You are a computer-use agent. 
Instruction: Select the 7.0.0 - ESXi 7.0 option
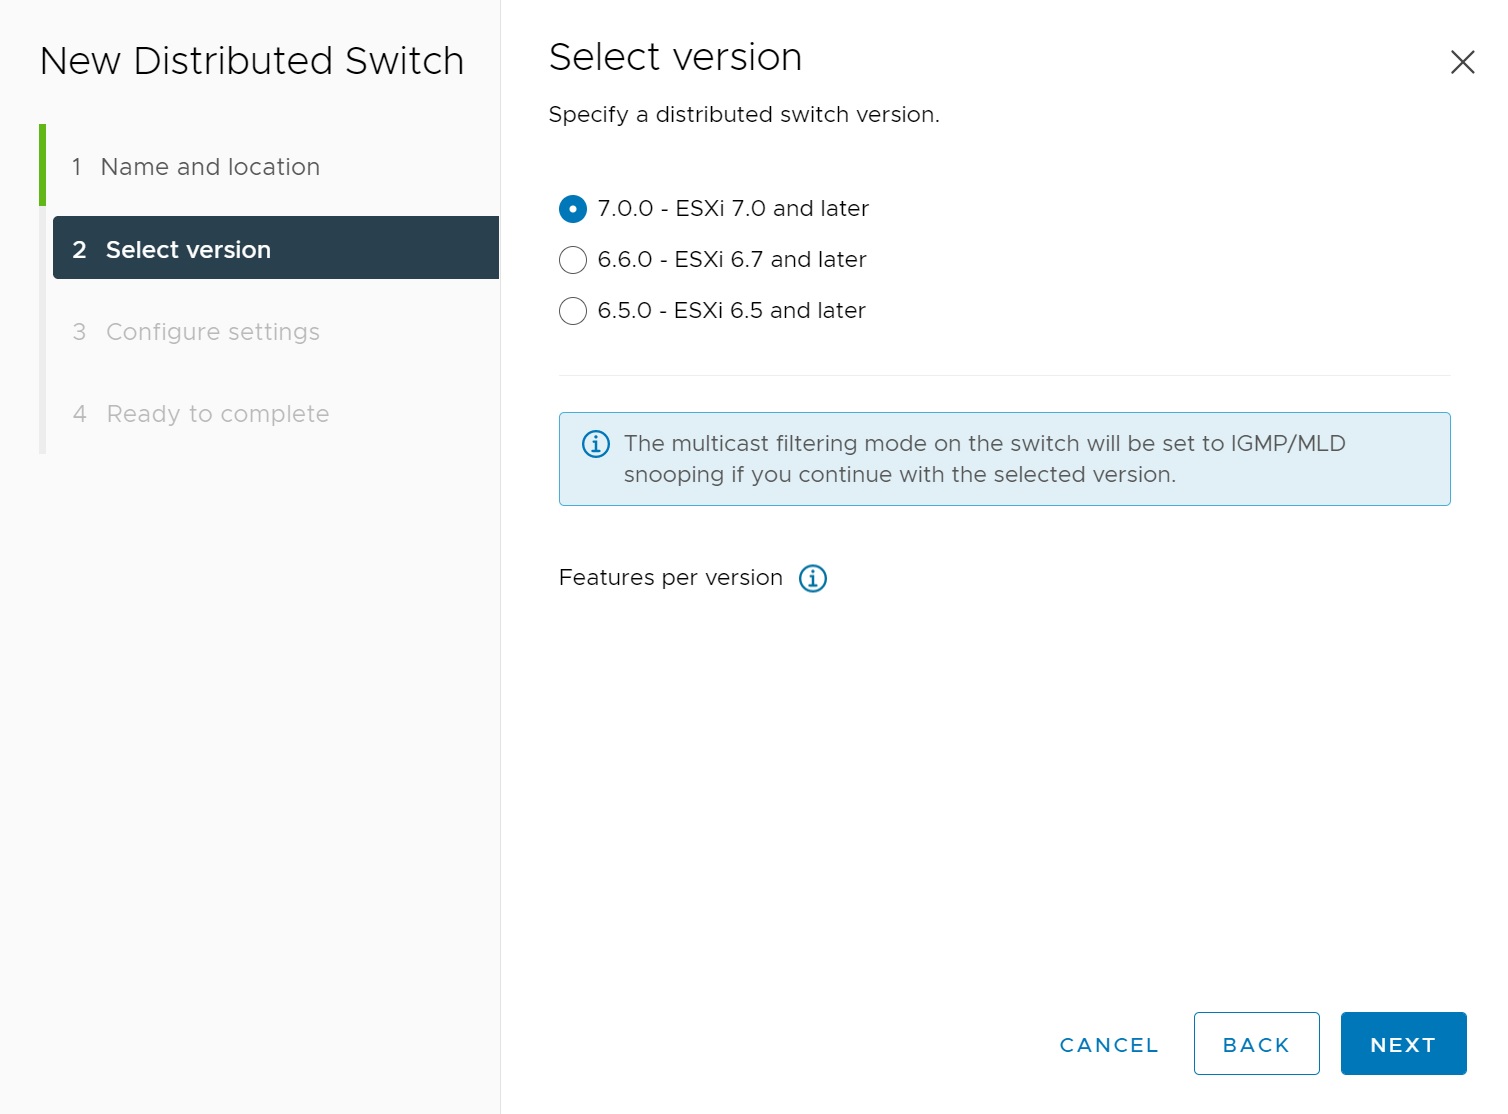[573, 209]
